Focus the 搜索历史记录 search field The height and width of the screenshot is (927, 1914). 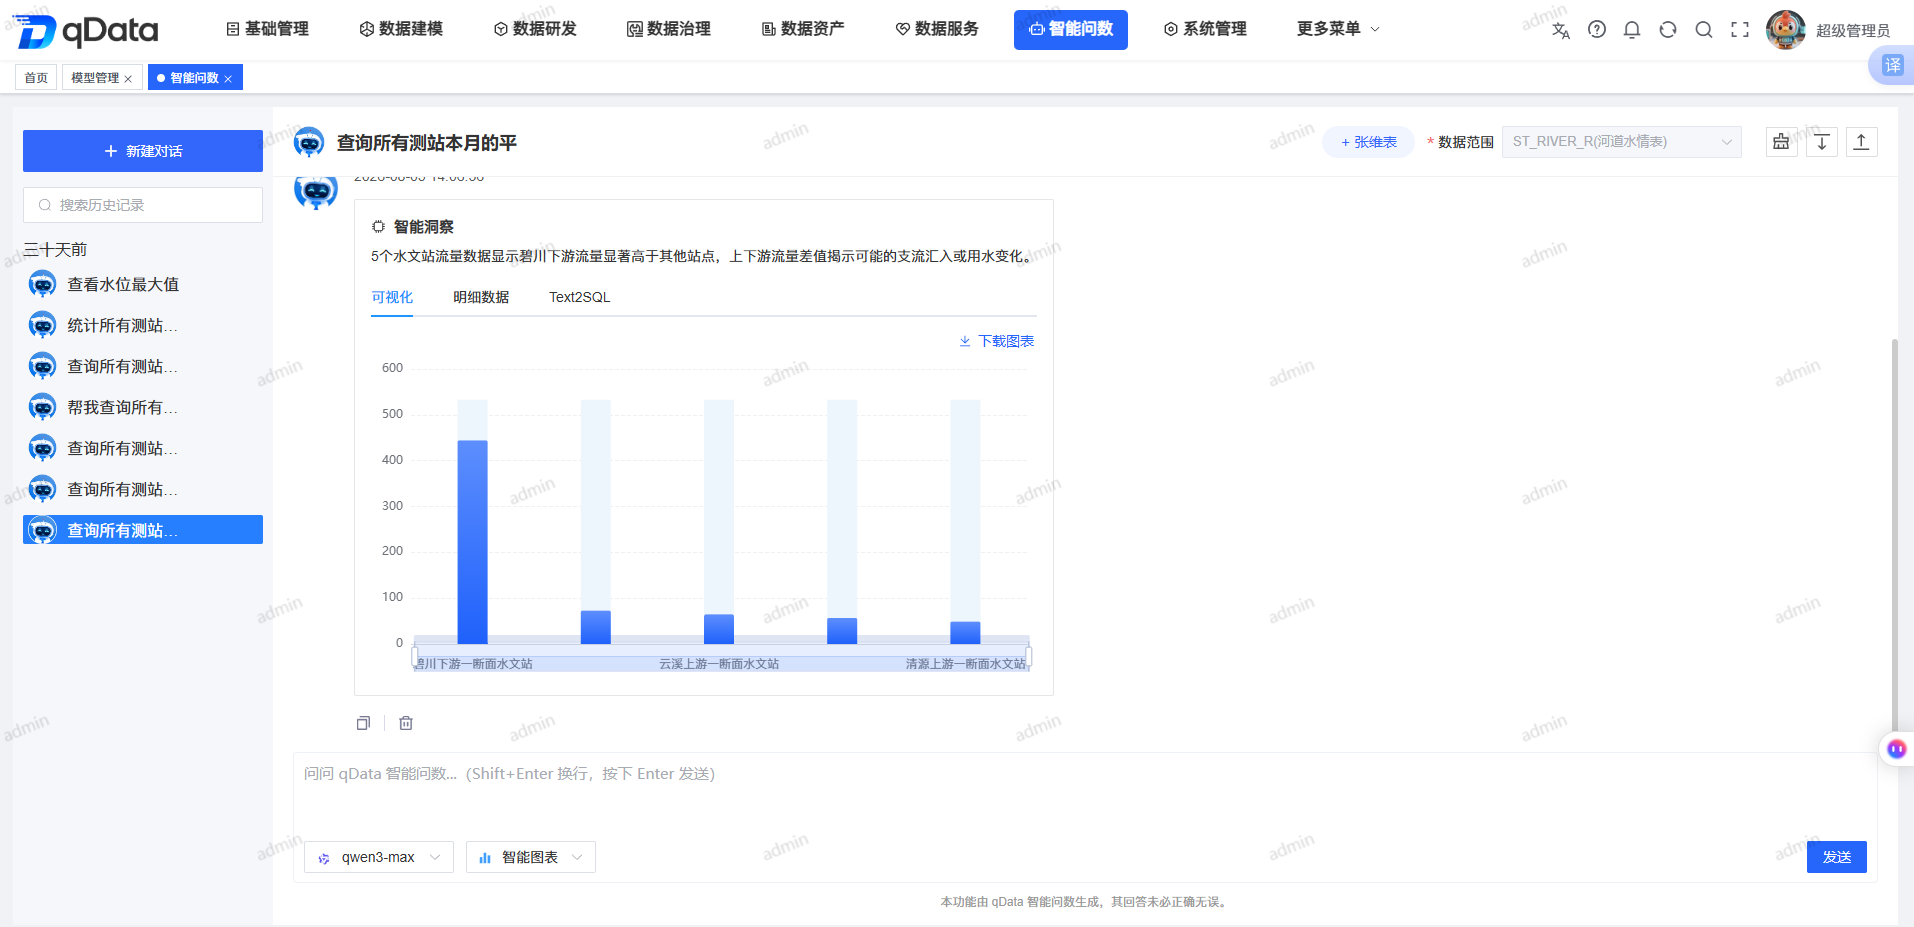point(143,205)
